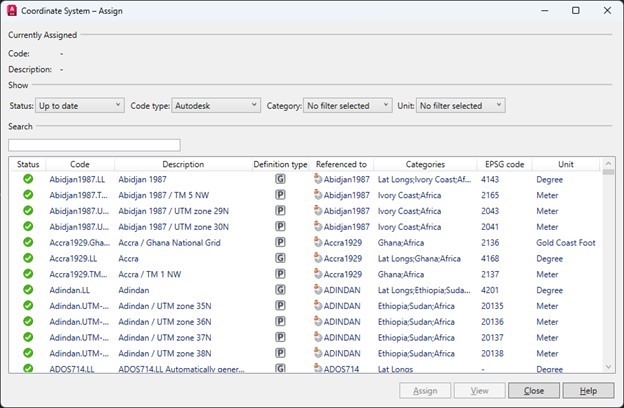The height and width of the screenshot is (408, 624).
Task: Click status check for Accra / Ghana National Grid
Action: pos(28,242)
